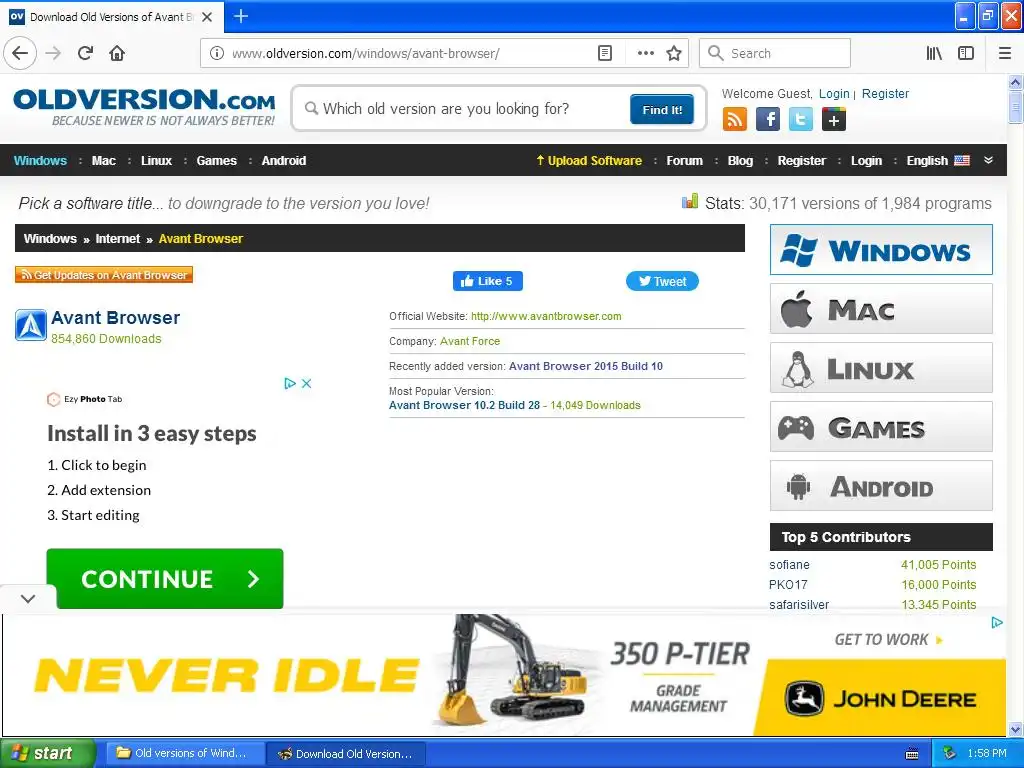Click AdChoices icon on John Deere banner
The width and height of the screenshot is (1024, 768).
click(x=997, y=622)
